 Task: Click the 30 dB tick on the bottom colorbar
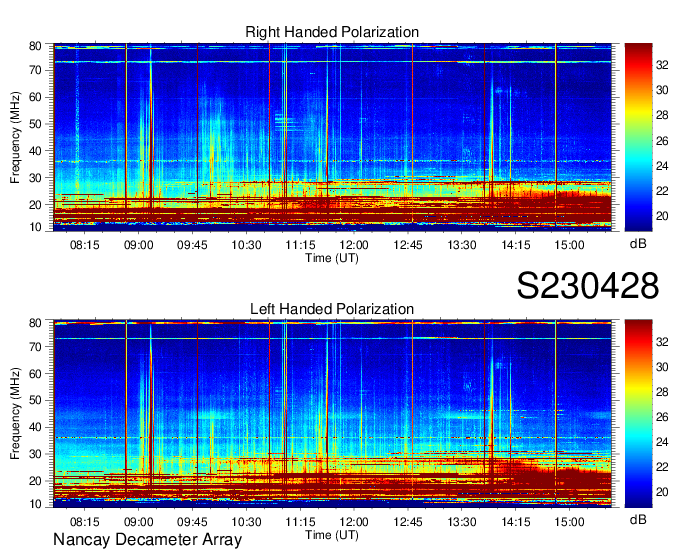662,367
